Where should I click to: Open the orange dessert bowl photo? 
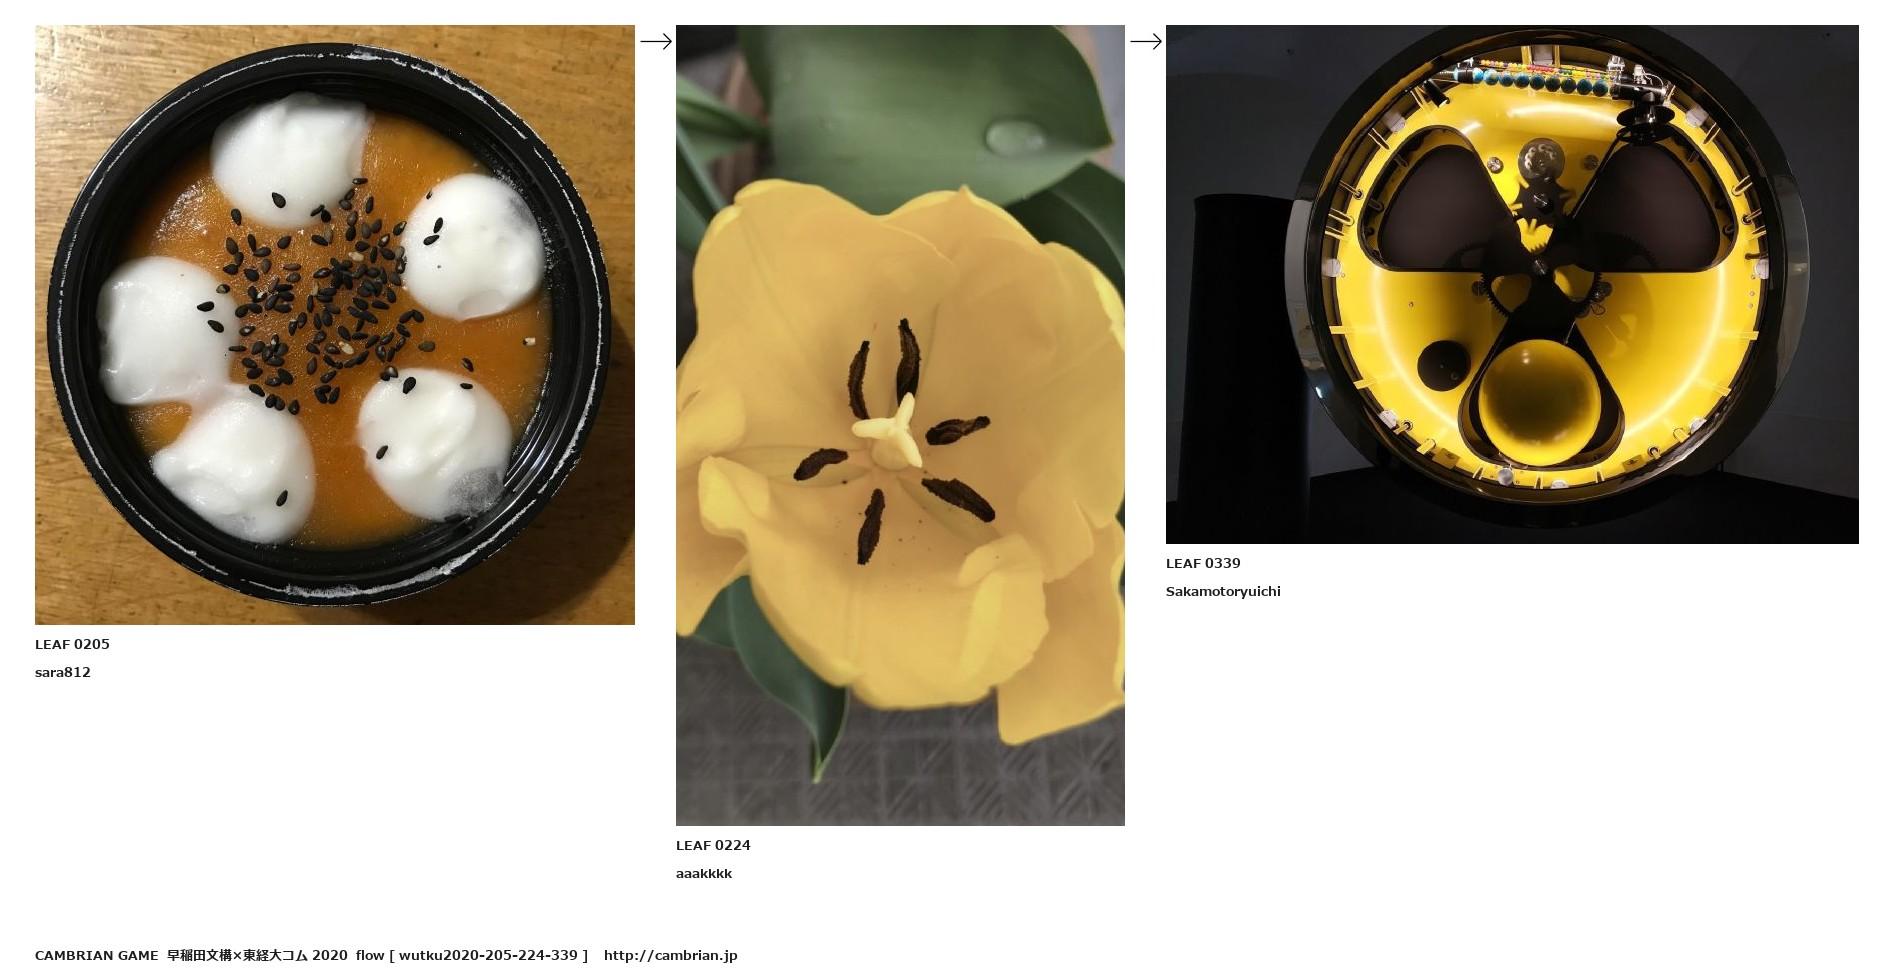coord(335,325)
